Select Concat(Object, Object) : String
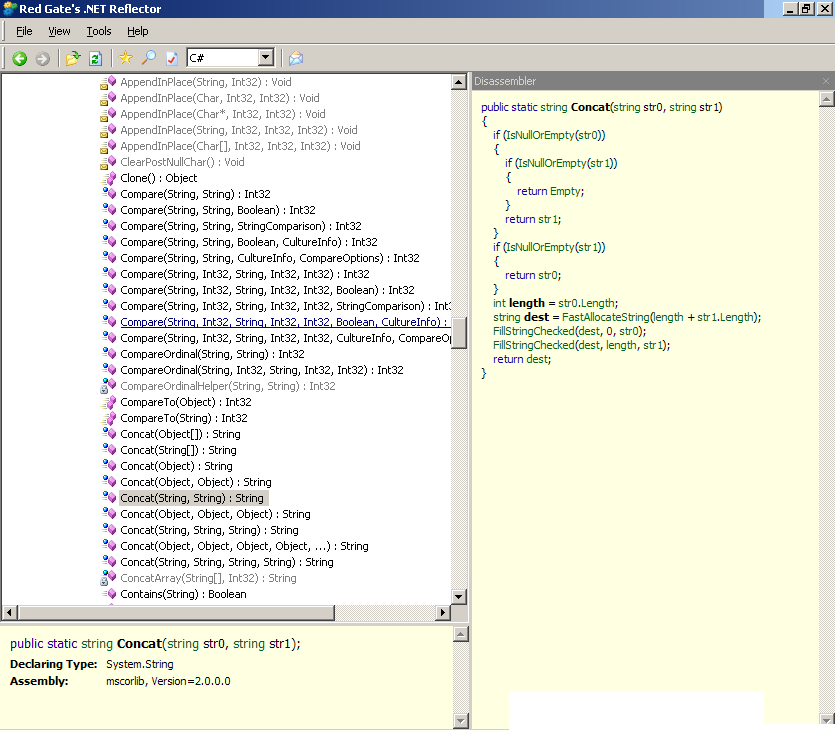 [196, 482]
